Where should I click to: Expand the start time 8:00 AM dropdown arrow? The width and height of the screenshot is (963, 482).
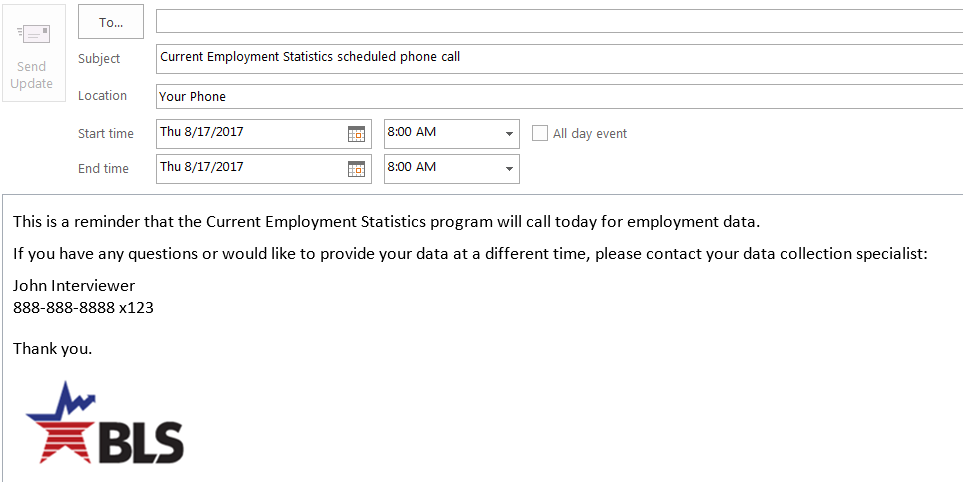pos(509,134)
